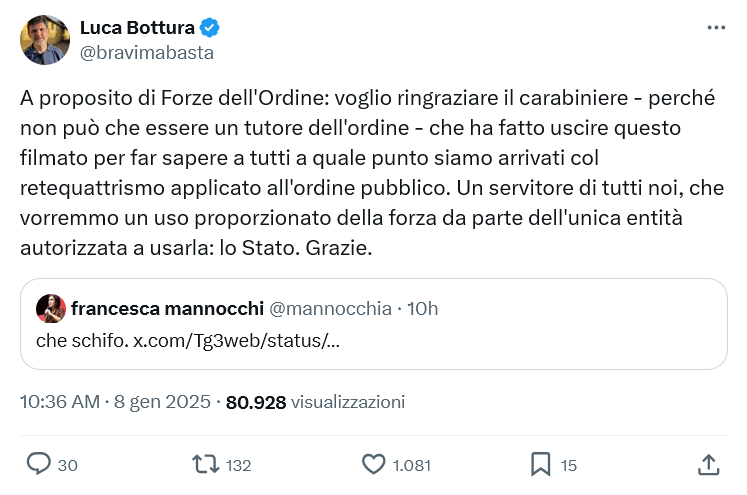Open Luca Bottura's profile picture
Screen dimensions: 747x495
45,40
